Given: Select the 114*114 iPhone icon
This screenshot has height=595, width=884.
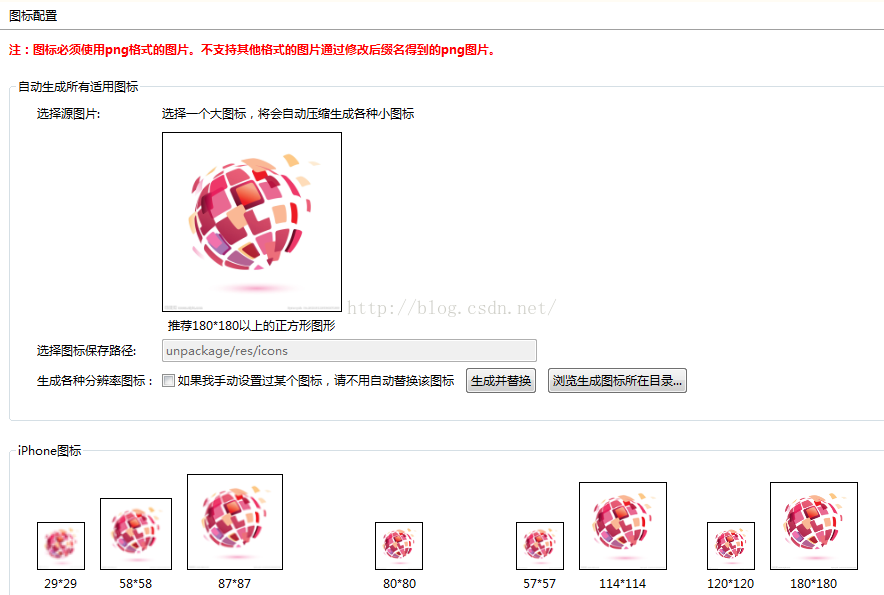Looking at the screenshot, I should (x=622, y=526).
